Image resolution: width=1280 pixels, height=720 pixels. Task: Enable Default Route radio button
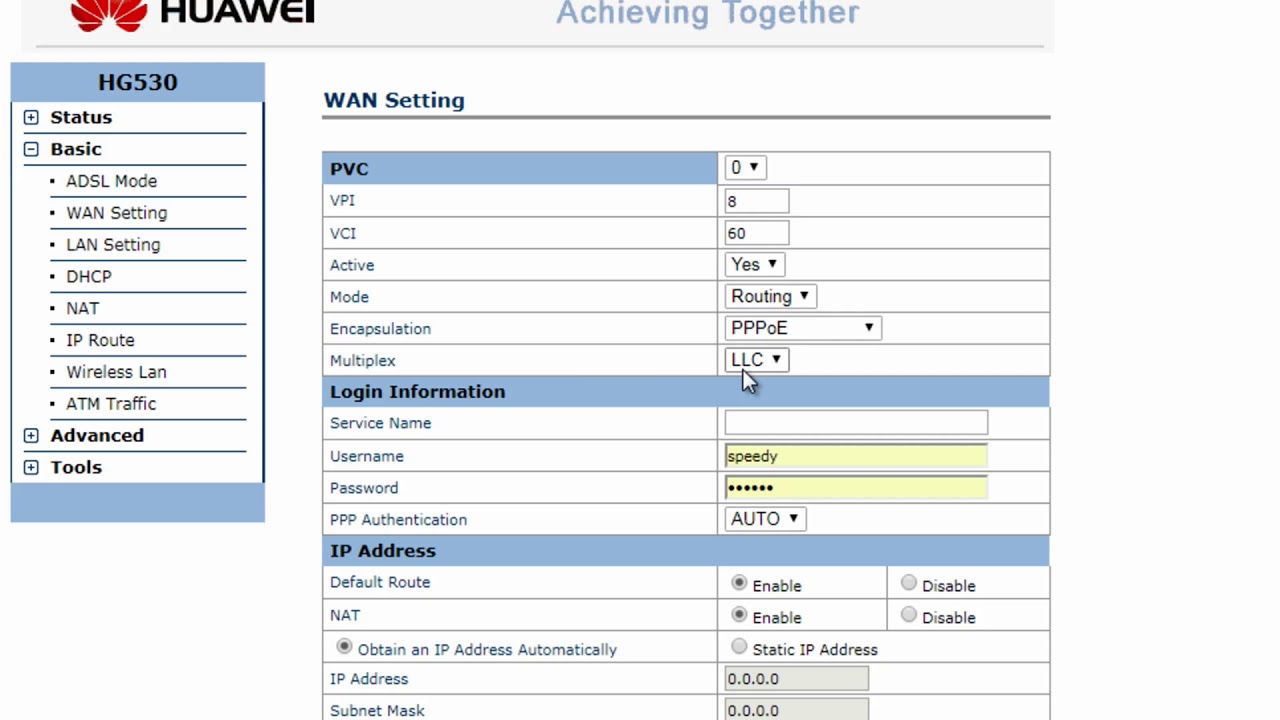tap(739, 583)
